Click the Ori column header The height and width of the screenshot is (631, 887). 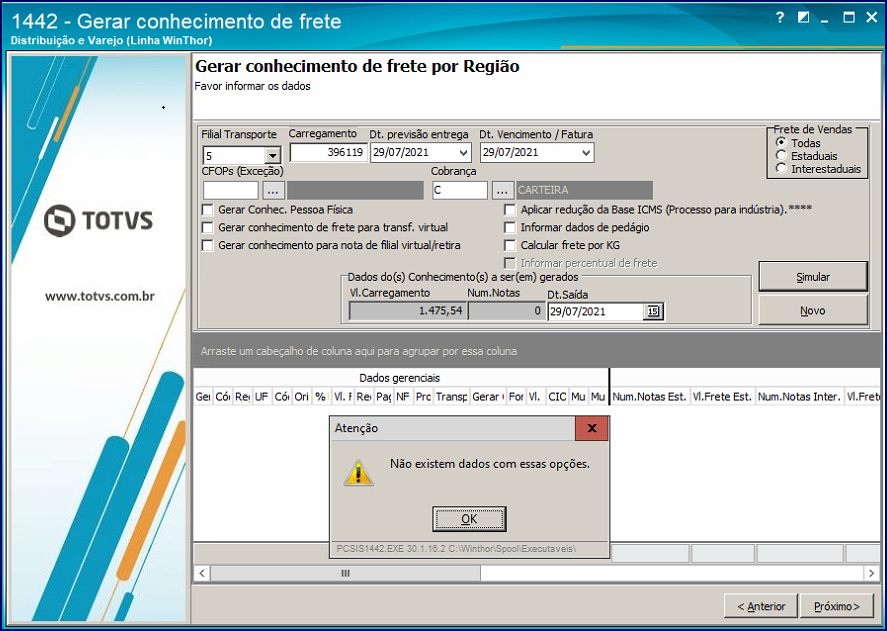302,397
